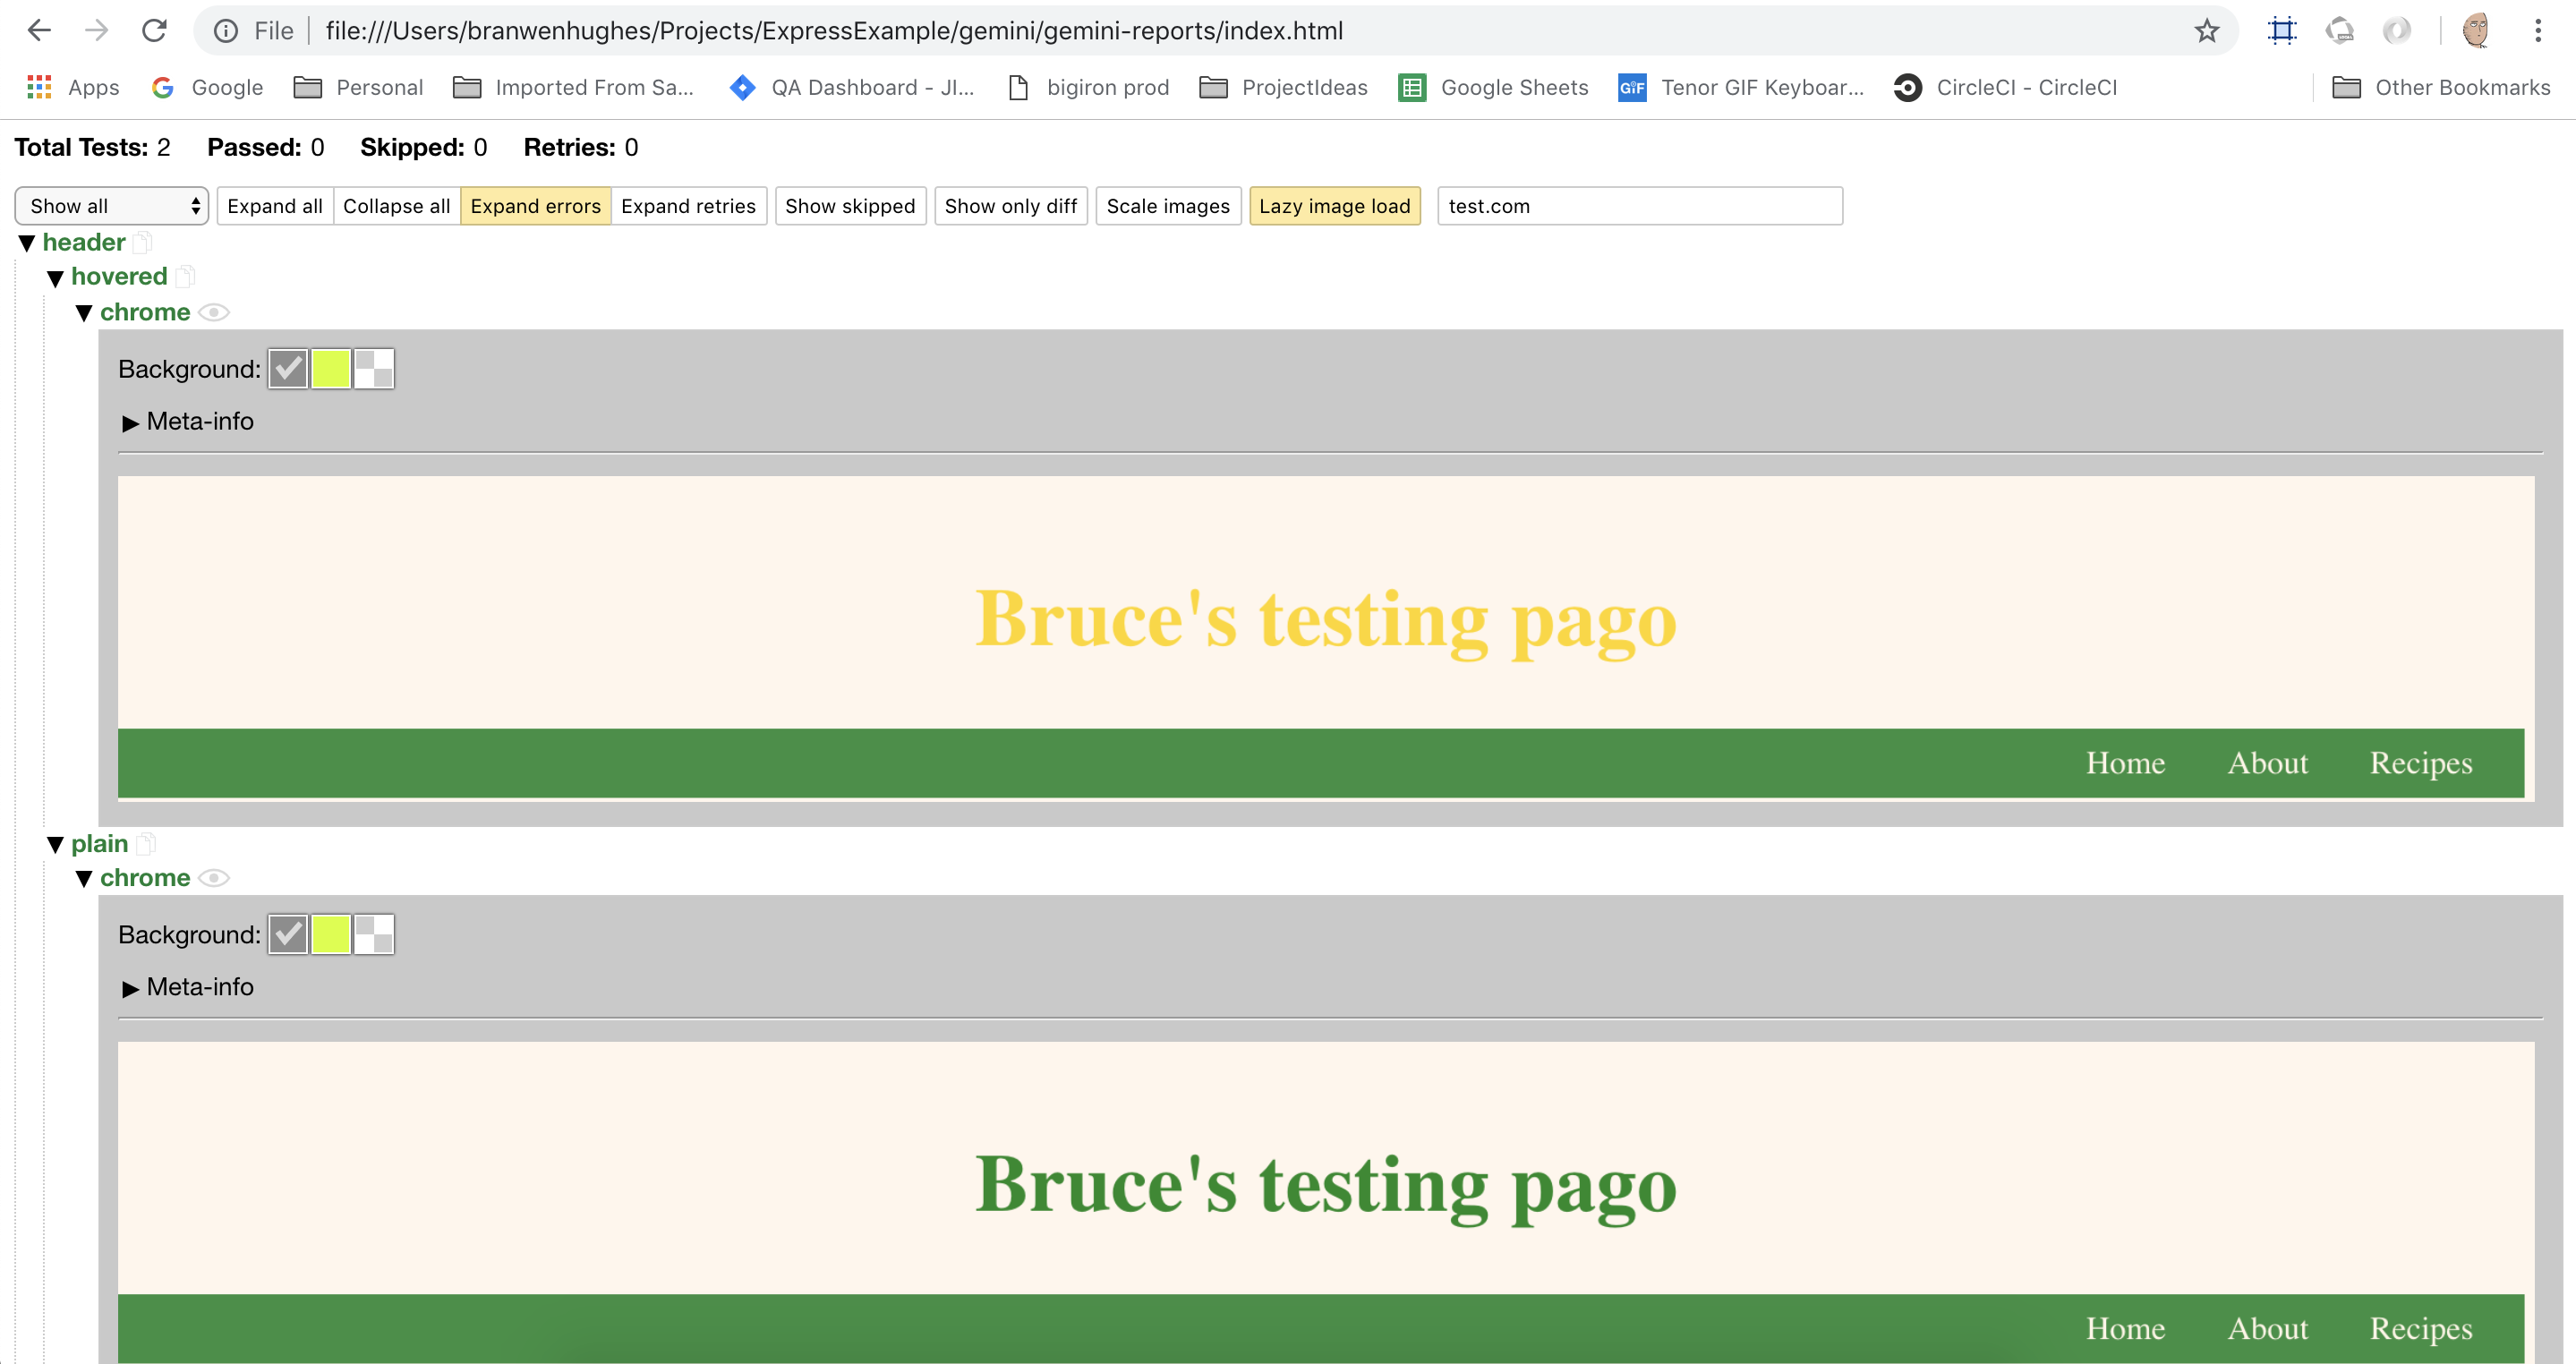Viewport: 2576px width, 1364px height.
Task: Click the copy icon next to plain
Action: pyautogui.click(x=146, y=843)
